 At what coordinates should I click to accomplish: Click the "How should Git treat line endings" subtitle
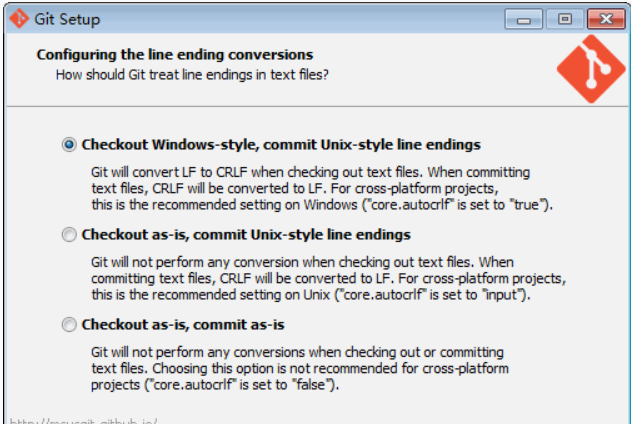click(x=192, y=73)
